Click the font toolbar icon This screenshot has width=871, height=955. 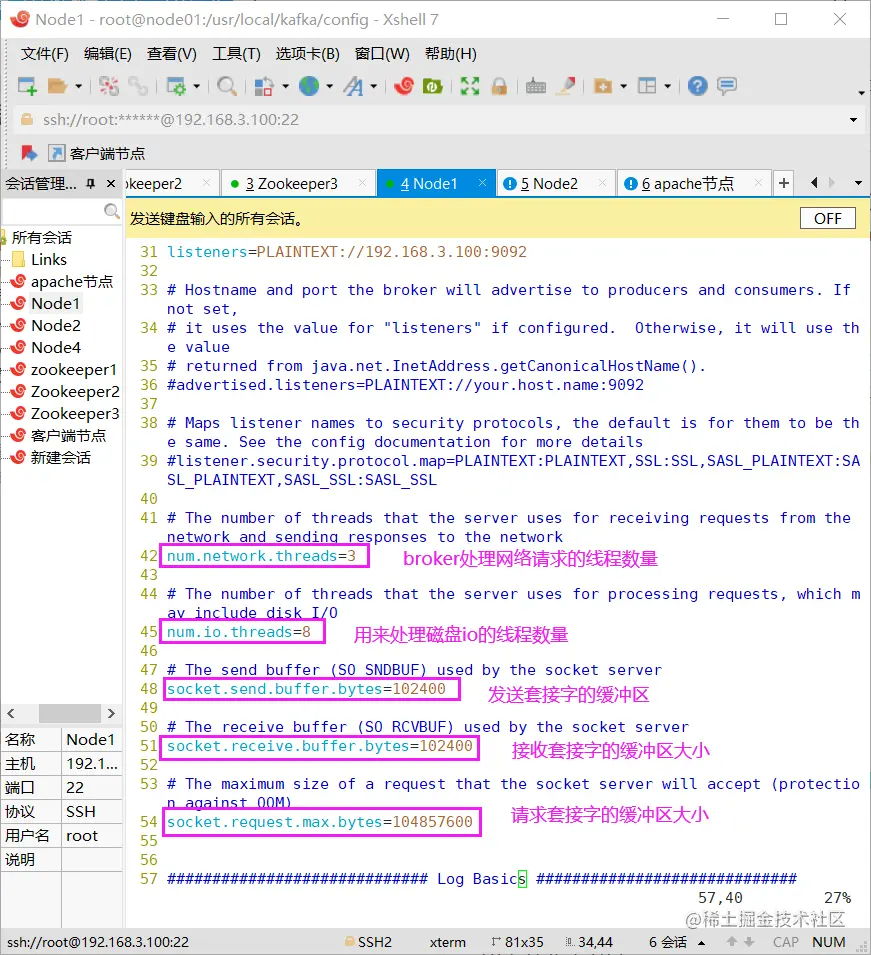353,86
